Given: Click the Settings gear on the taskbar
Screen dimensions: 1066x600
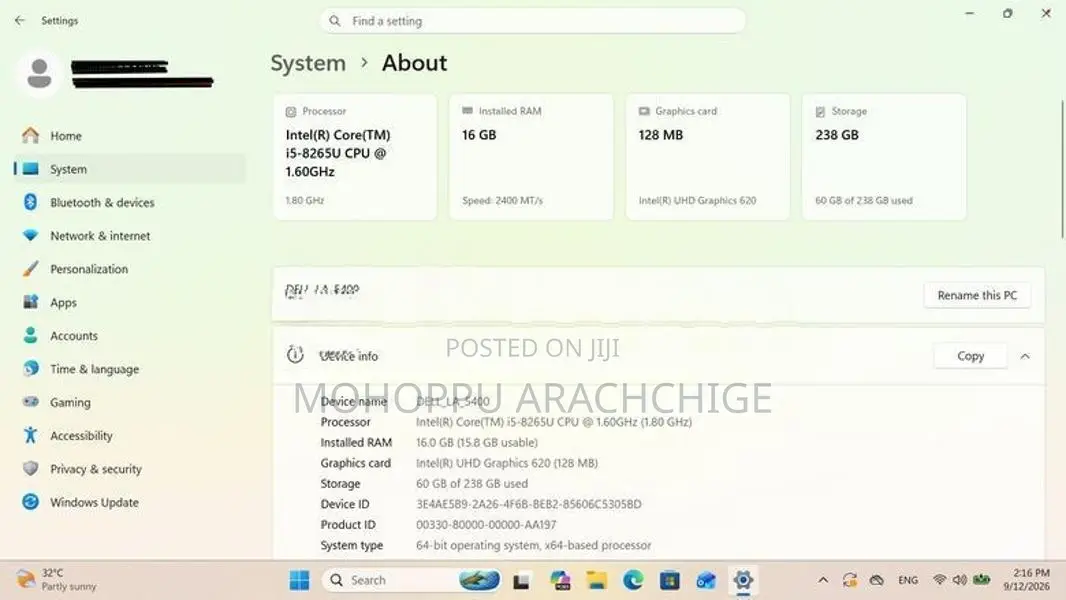Looking at the screenshot, I should point(743,580).
